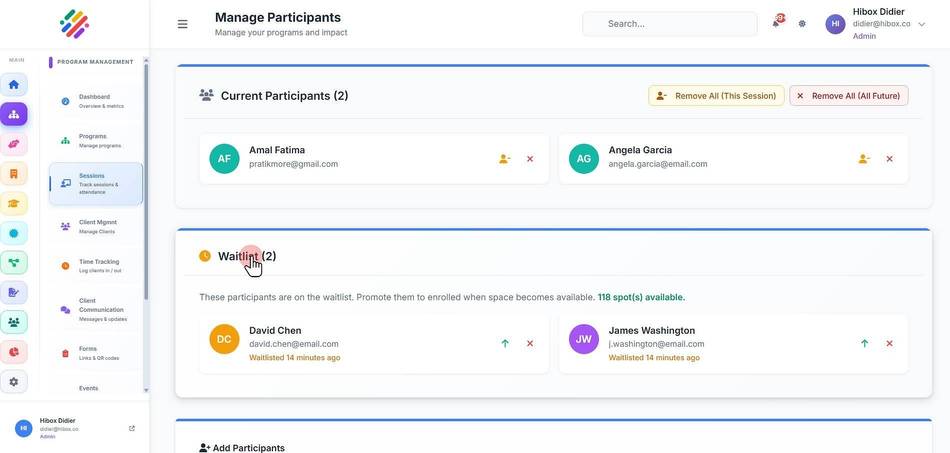Remove Amal Fatima from this session icon
950x453 pixels.
pos(505,159)
